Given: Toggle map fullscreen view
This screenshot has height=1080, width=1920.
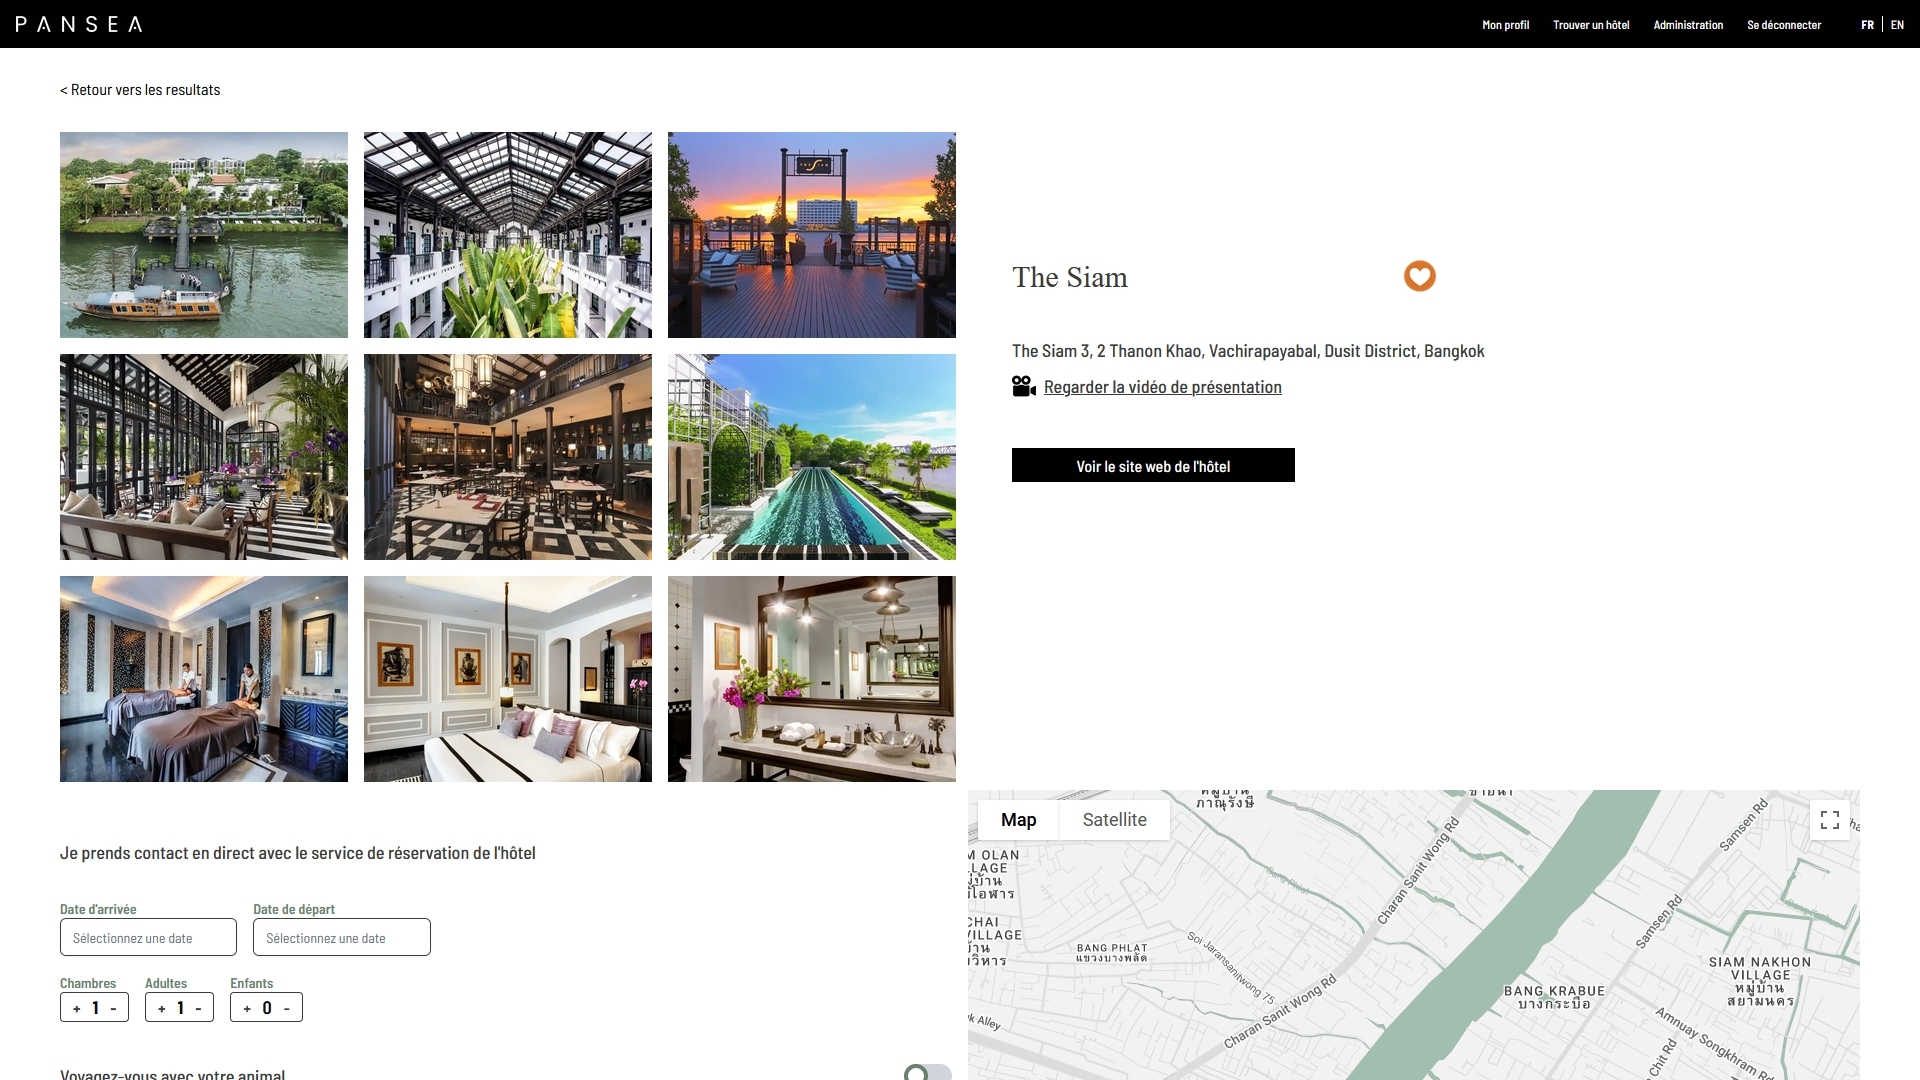Looking at the screenshot, I should click(x=1830, y=820).
